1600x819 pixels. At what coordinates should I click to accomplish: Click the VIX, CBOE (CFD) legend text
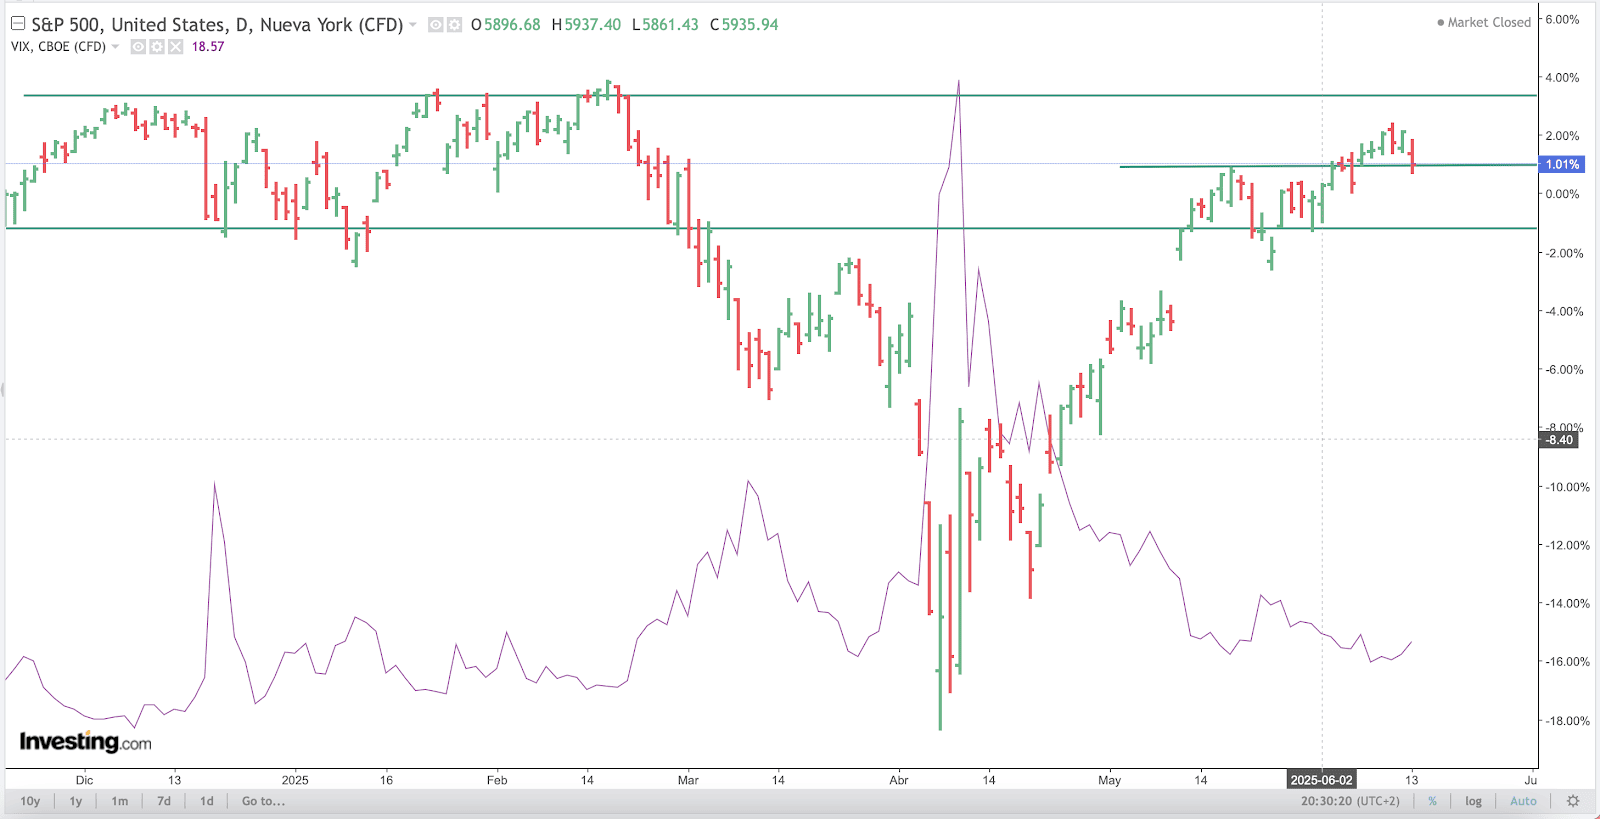[58, 47]
